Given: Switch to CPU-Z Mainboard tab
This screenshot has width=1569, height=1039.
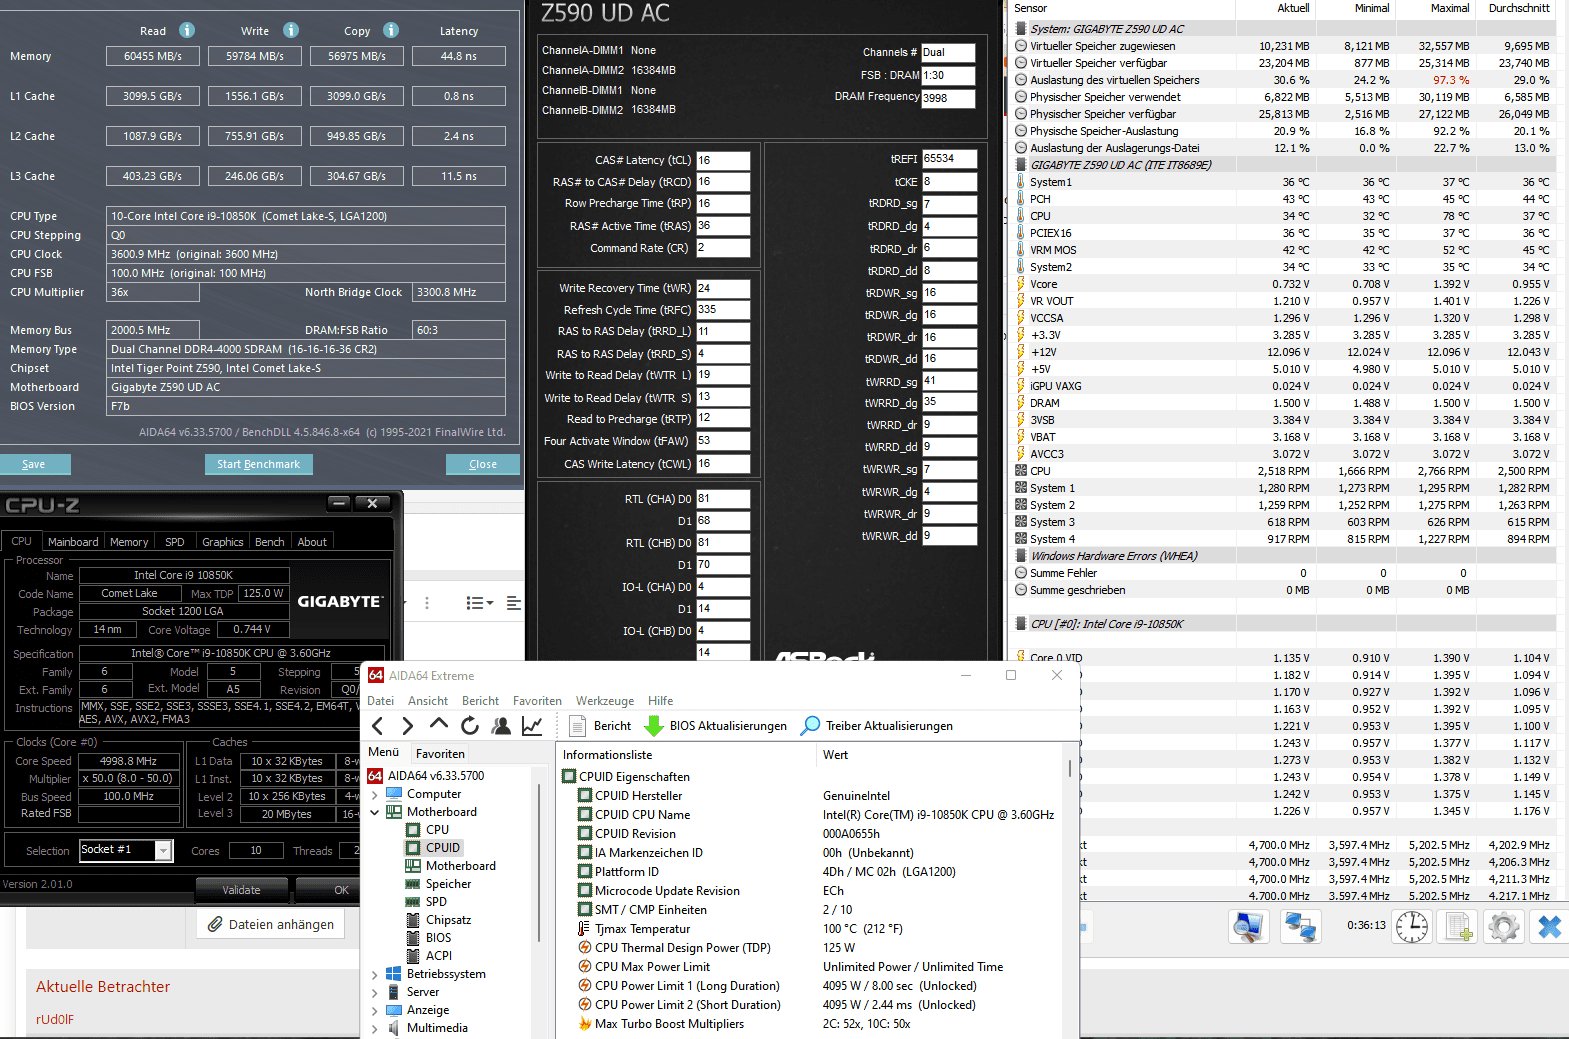Looking at the screenshot, I should click(x=73, y=542).
